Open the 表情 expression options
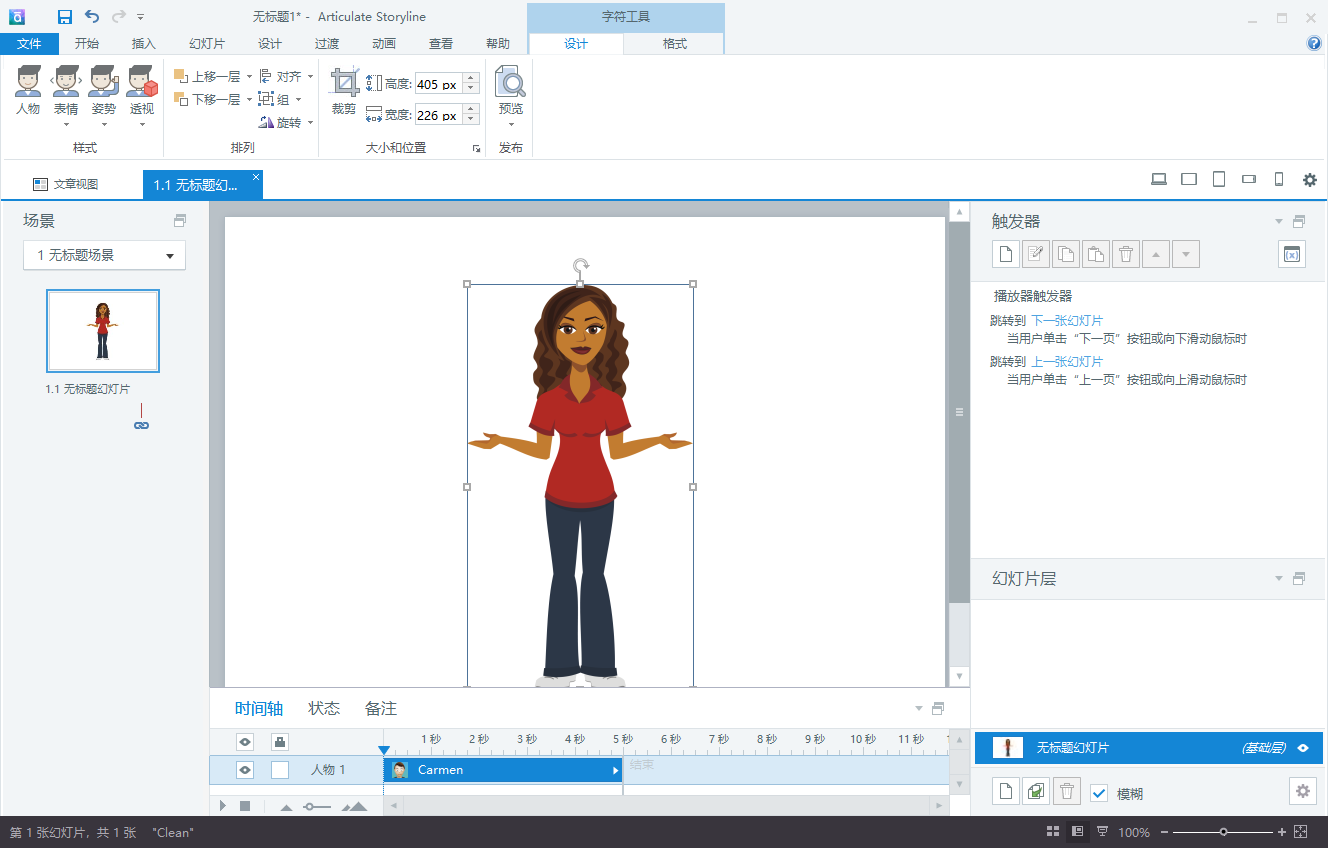 coord(66,96)
